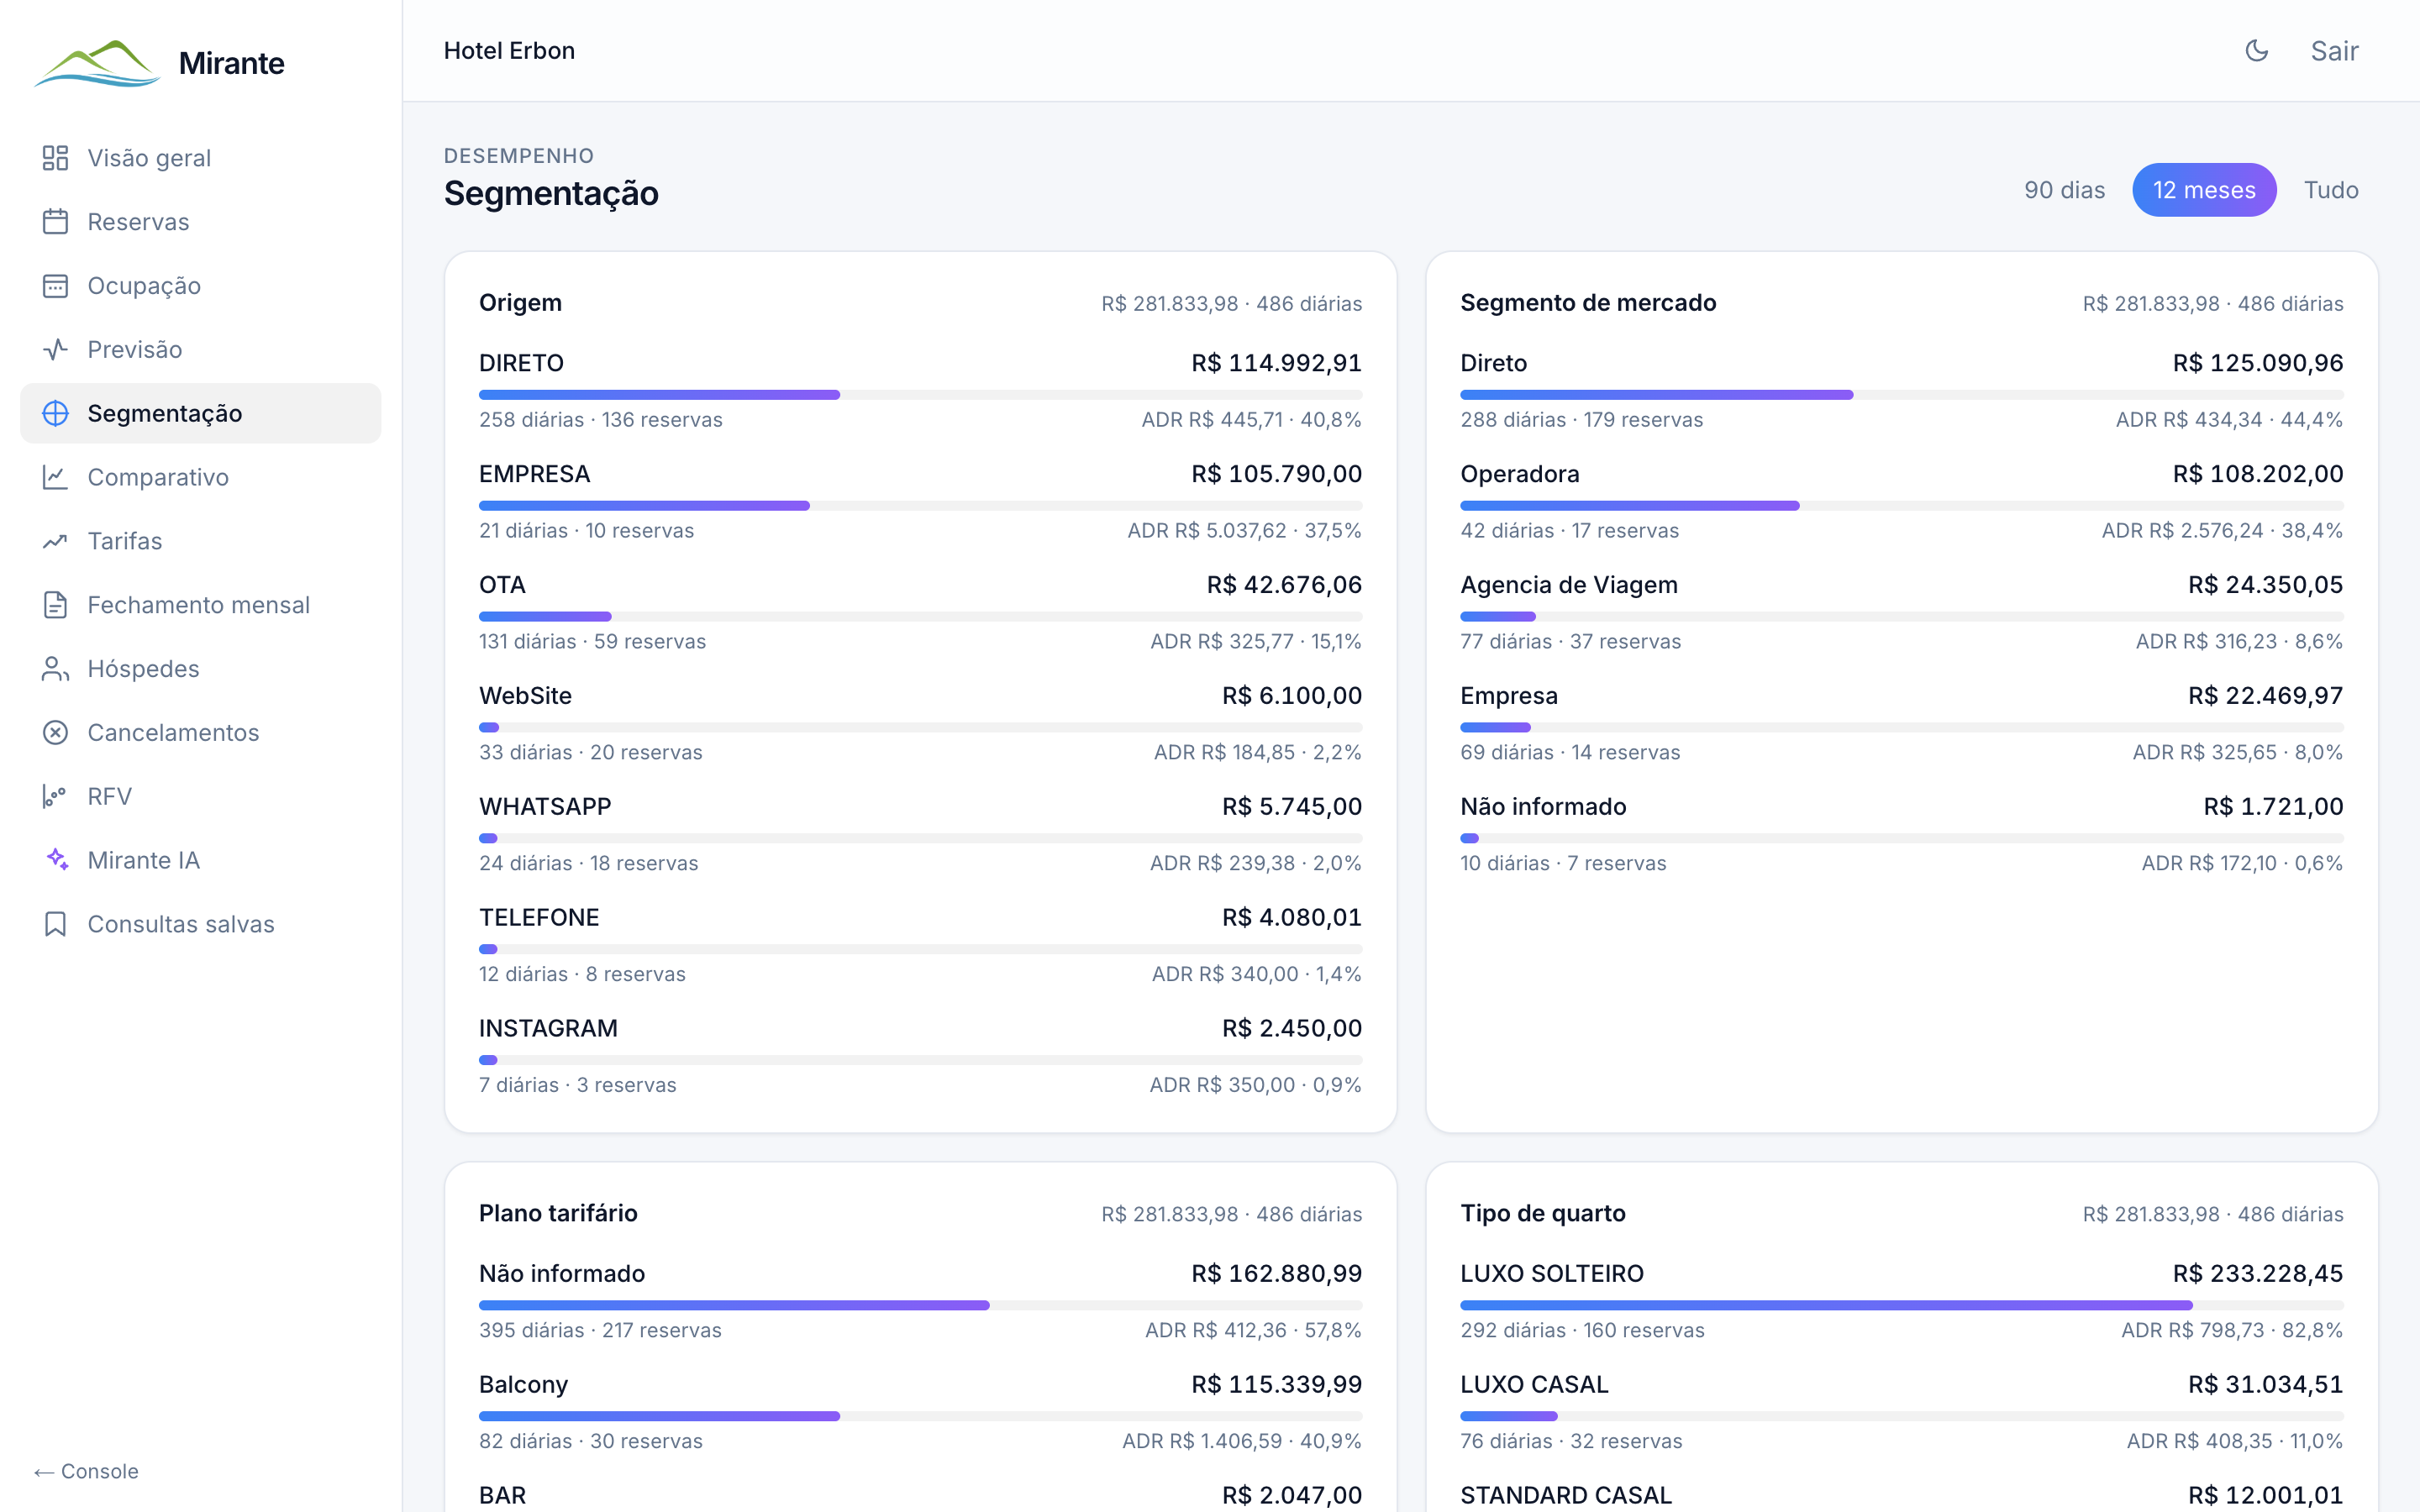Image resolution: width=2420 pixels, height=1512 pixels.
Task: Navigate to Hóspedes
Action: (200, 669)
